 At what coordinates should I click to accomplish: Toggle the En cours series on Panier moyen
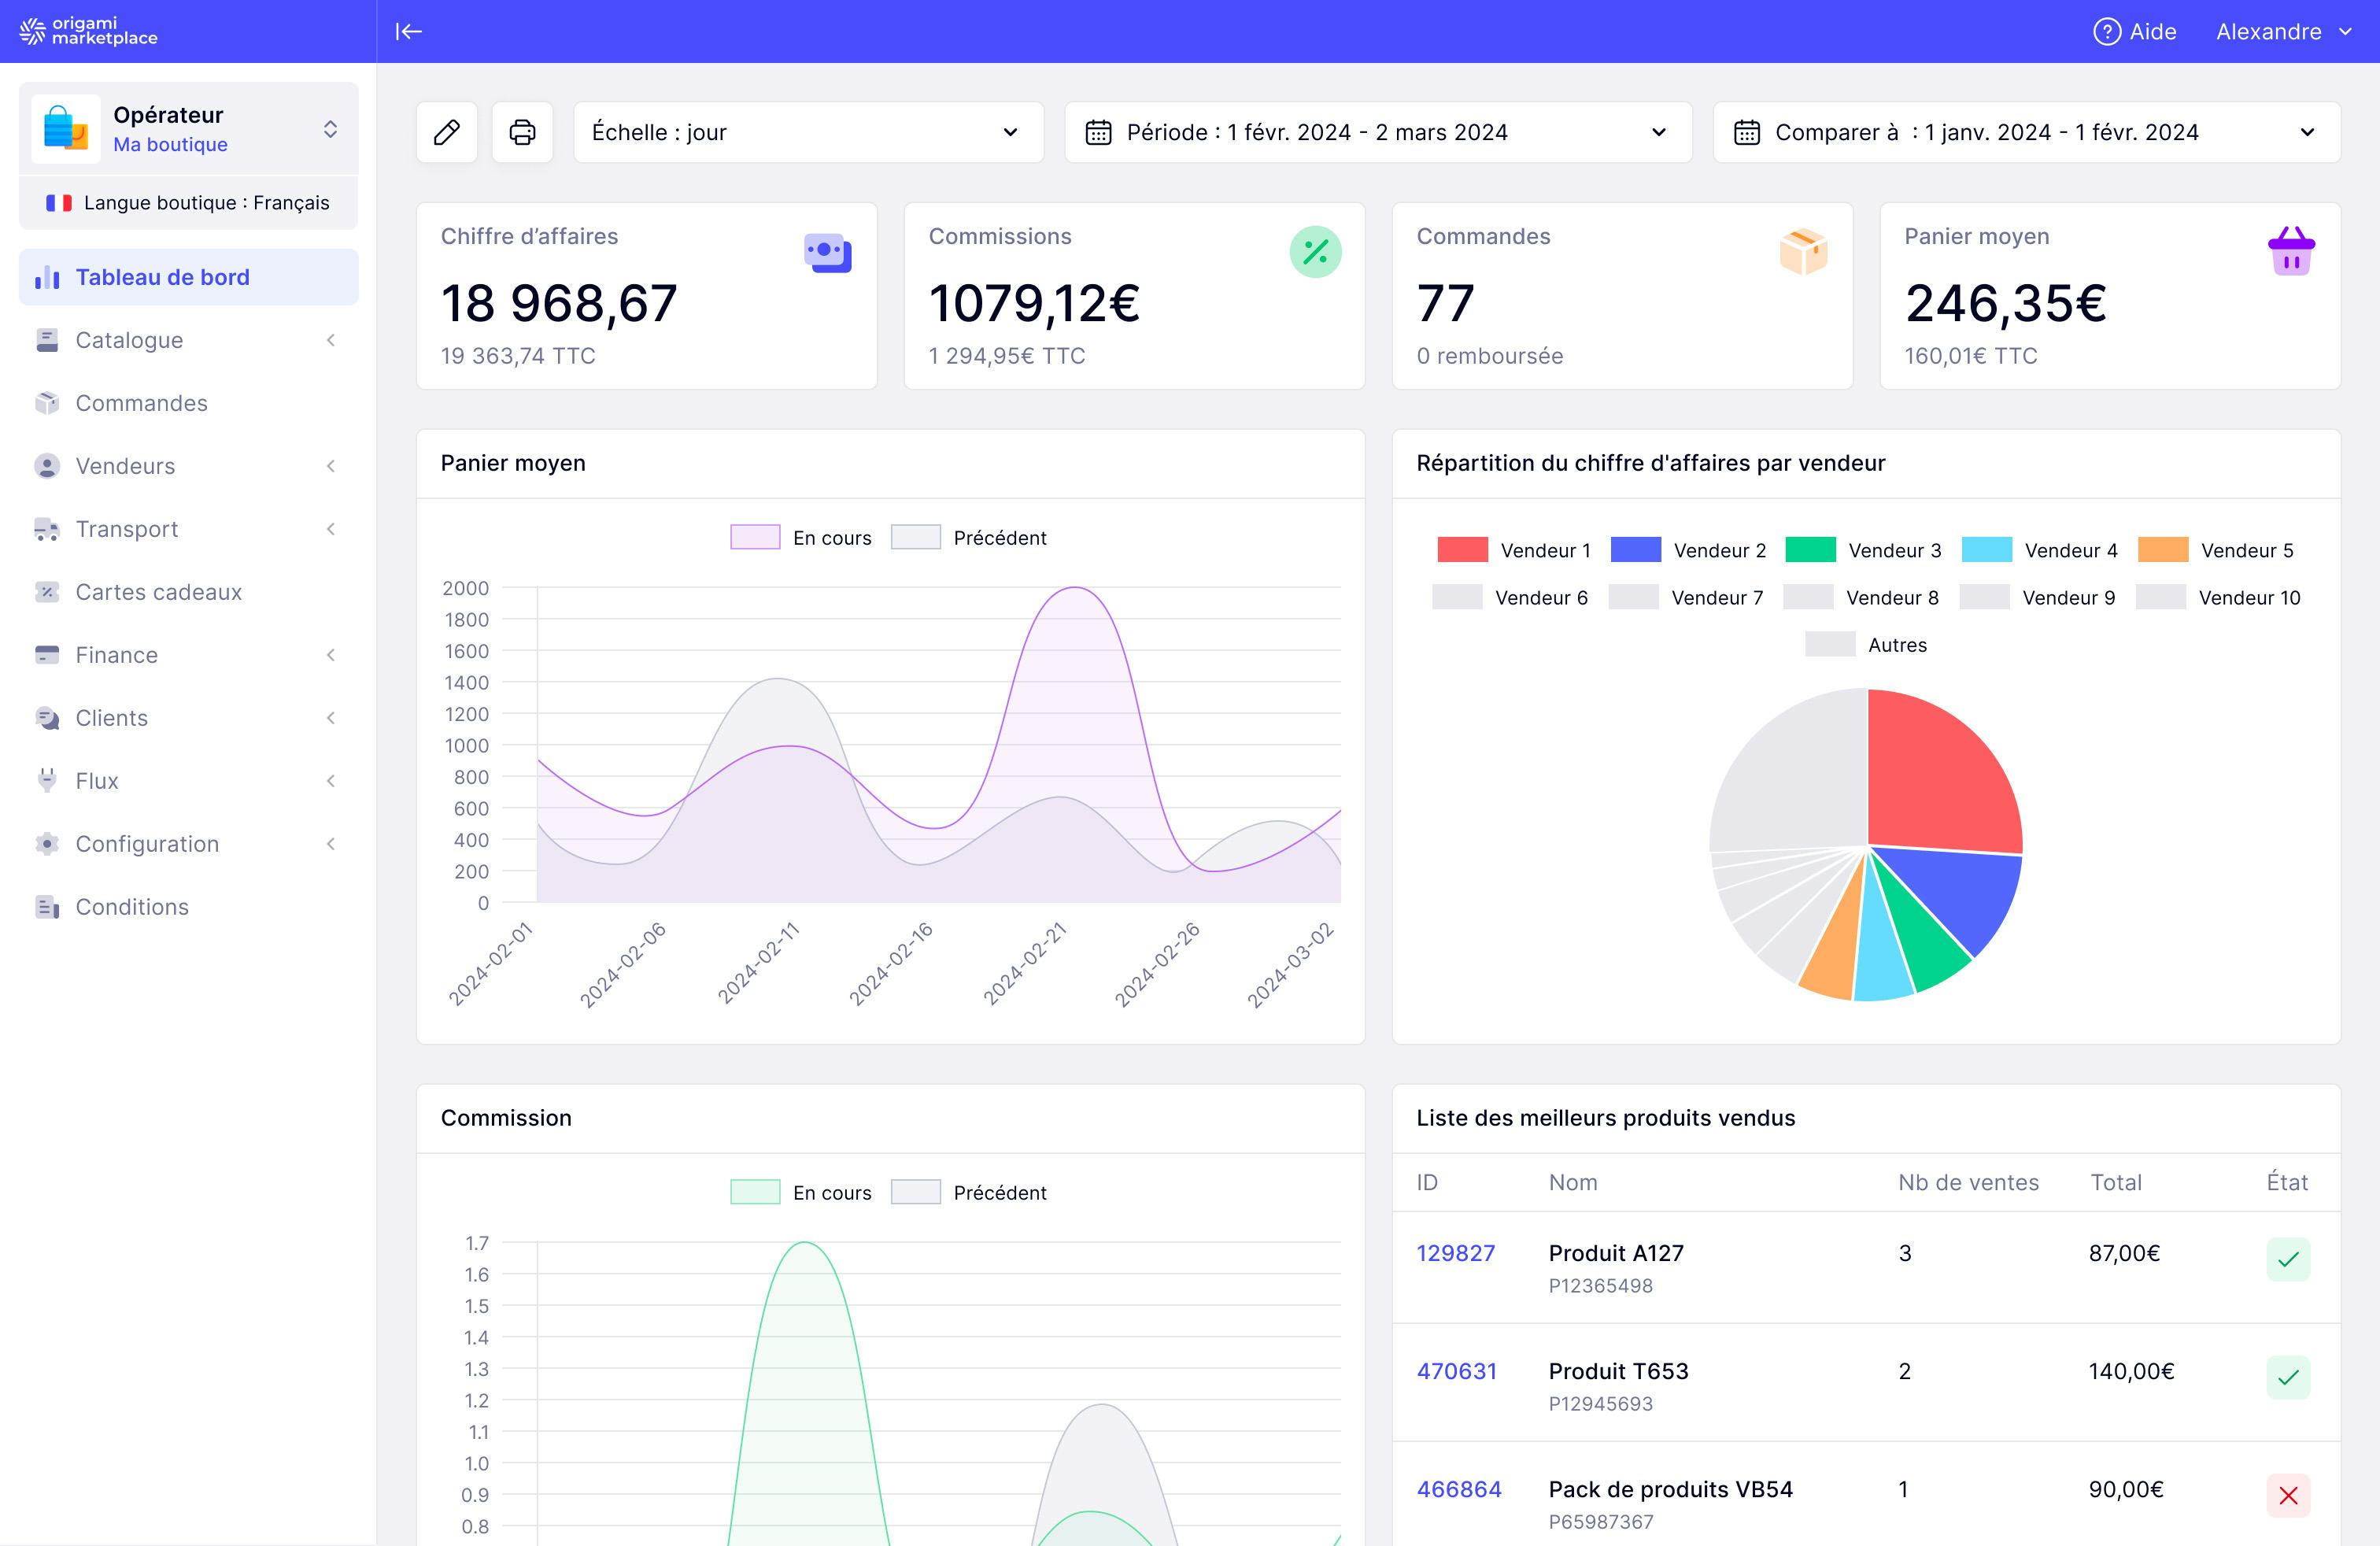click(800, 537)
